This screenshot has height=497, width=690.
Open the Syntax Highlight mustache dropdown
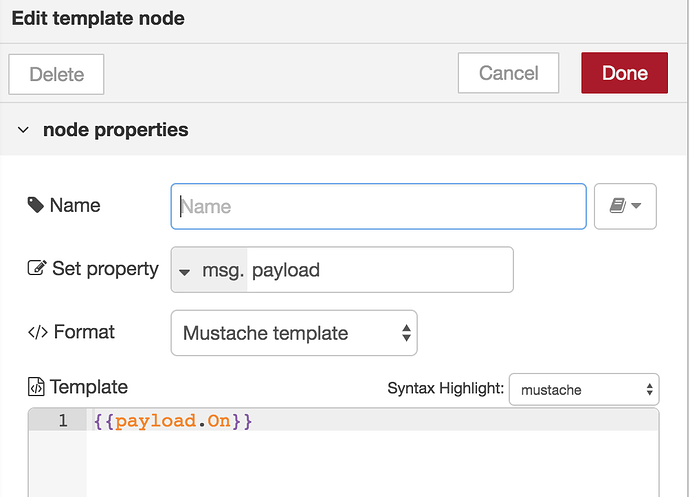pyautogui.click(x=583, y=389)
